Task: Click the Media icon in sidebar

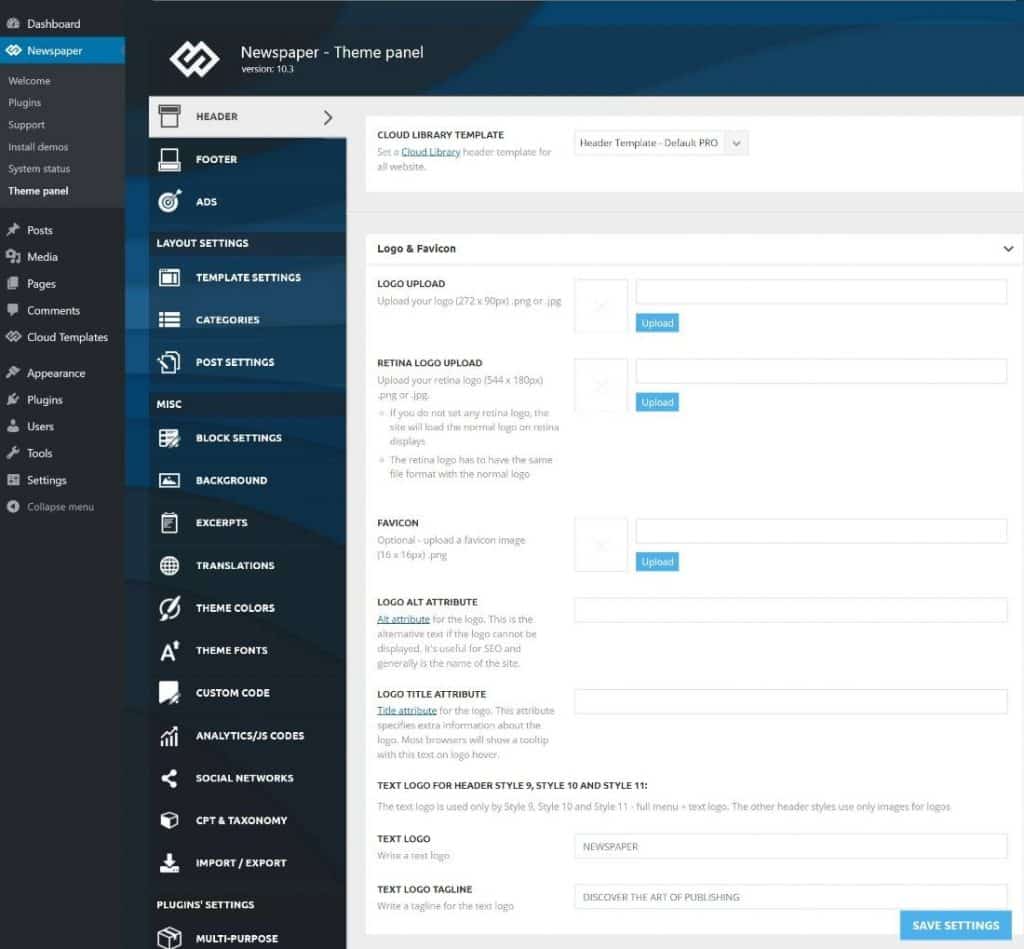Action: pos(13,257)
